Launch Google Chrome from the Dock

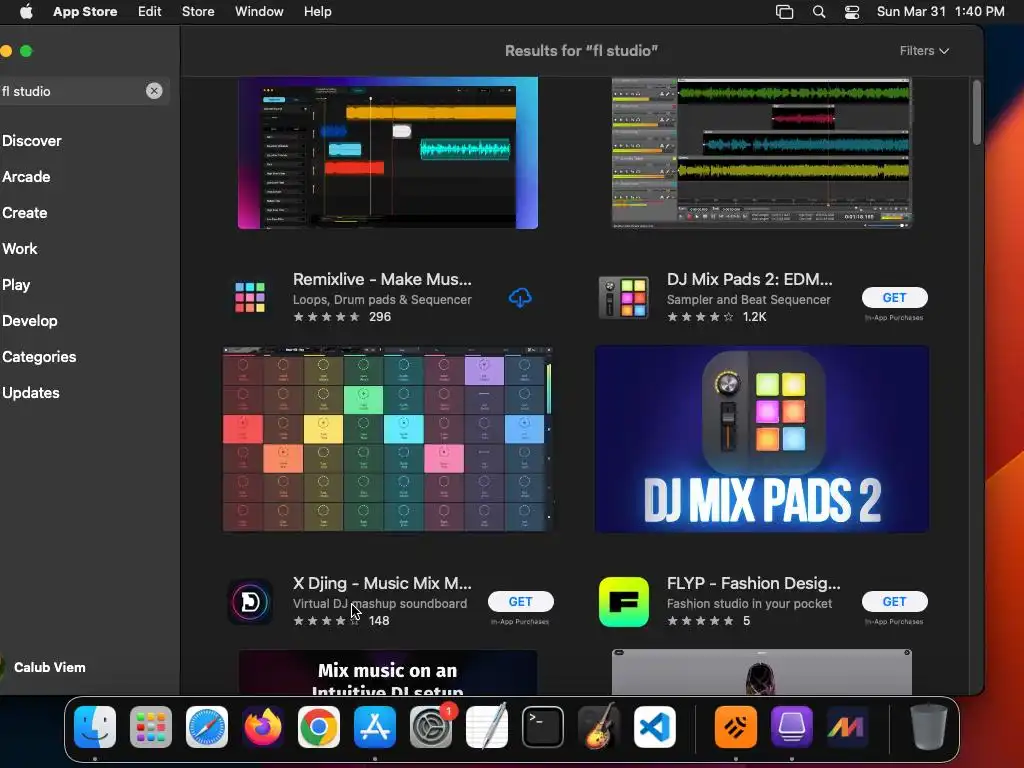point(319,727)
